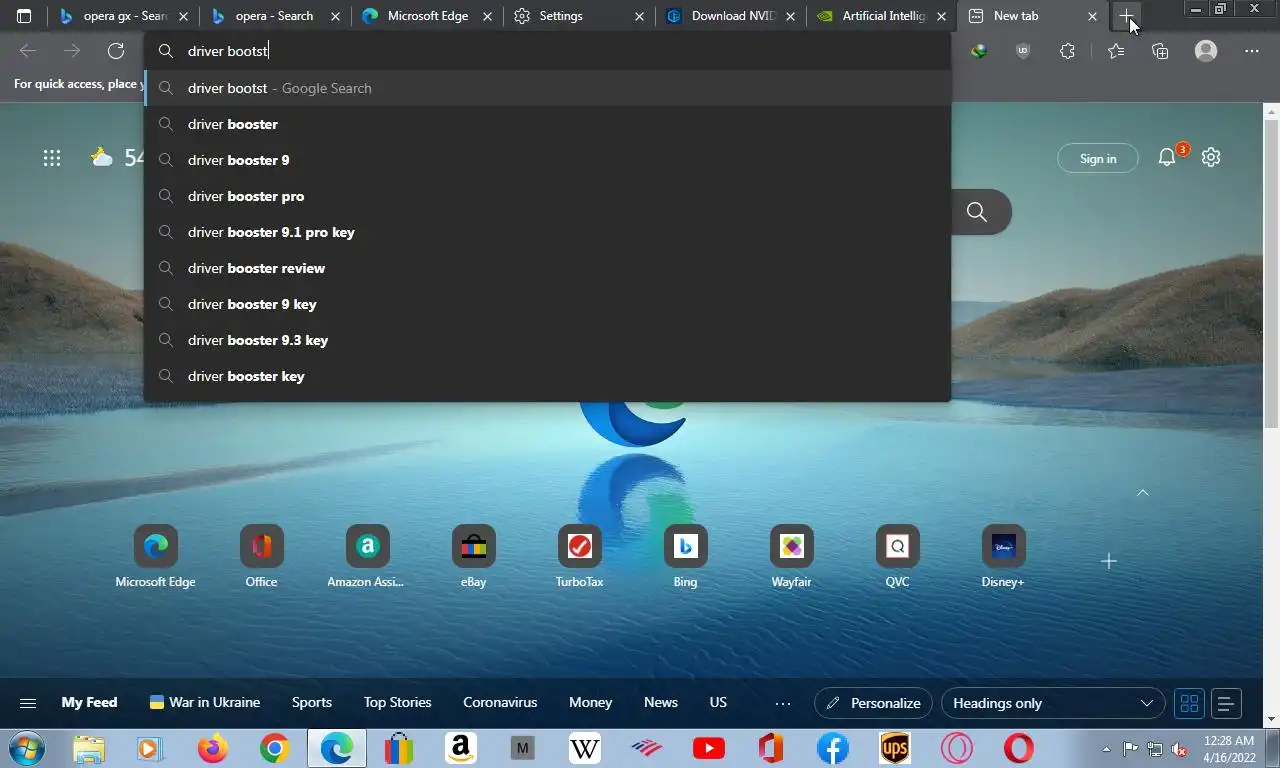Open the tab actions menu icon
The width and height of the screenshot is (1280, 768).
tap(24, 16)
